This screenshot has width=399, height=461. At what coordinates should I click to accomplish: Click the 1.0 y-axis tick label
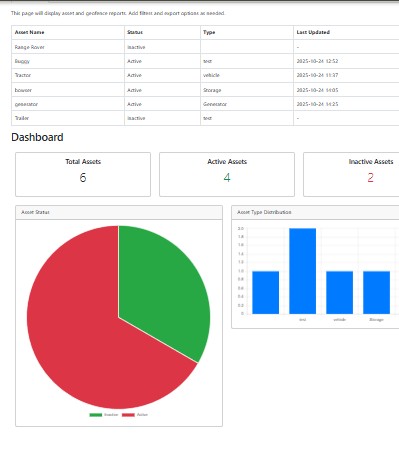pos(241,271)
